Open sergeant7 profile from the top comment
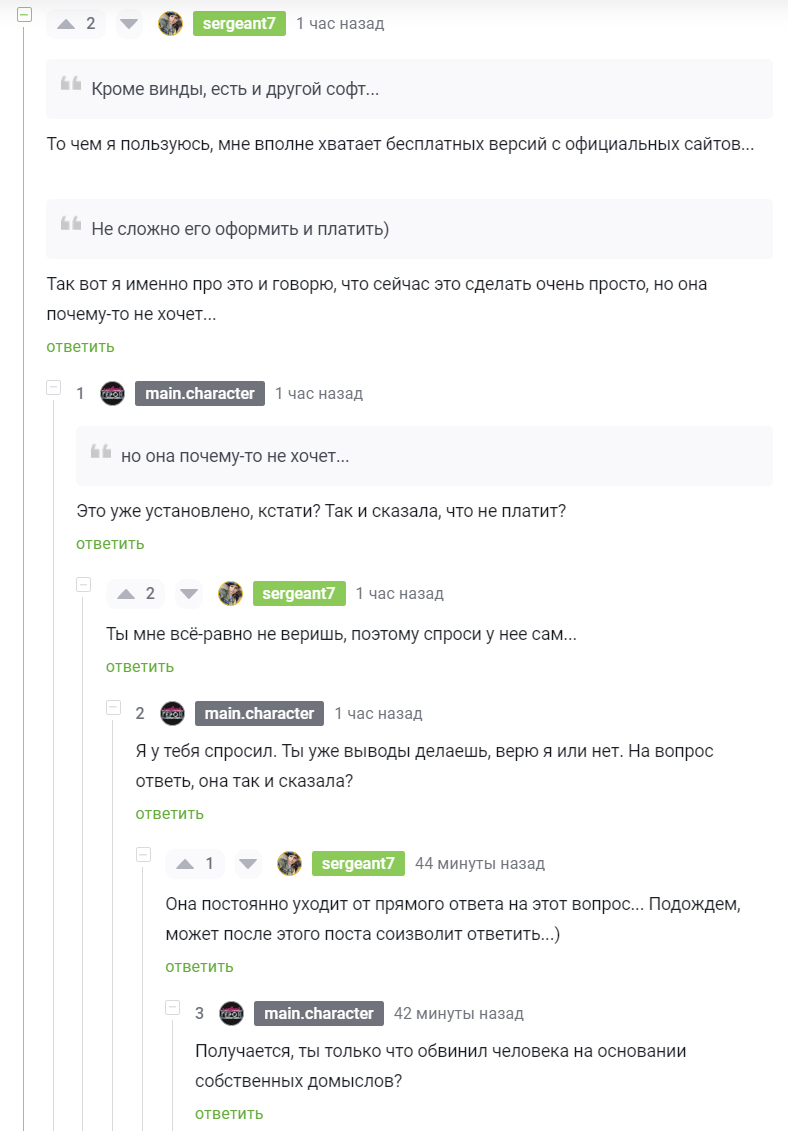 coord(239,24)
